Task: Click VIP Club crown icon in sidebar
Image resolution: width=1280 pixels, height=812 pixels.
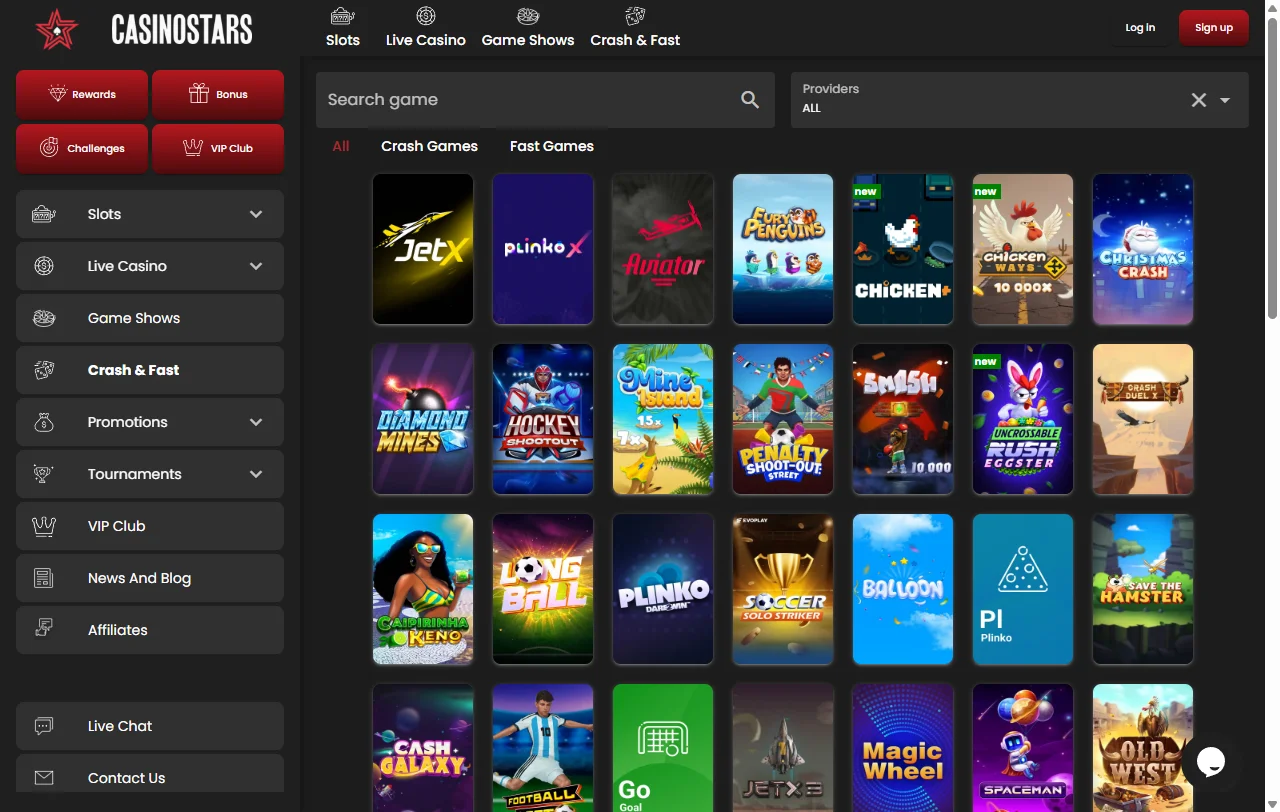Action: [43, 526]
